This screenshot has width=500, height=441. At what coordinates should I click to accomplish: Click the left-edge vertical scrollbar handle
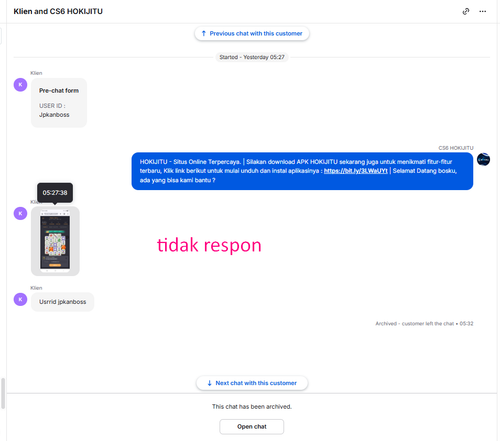coord(3,393)
